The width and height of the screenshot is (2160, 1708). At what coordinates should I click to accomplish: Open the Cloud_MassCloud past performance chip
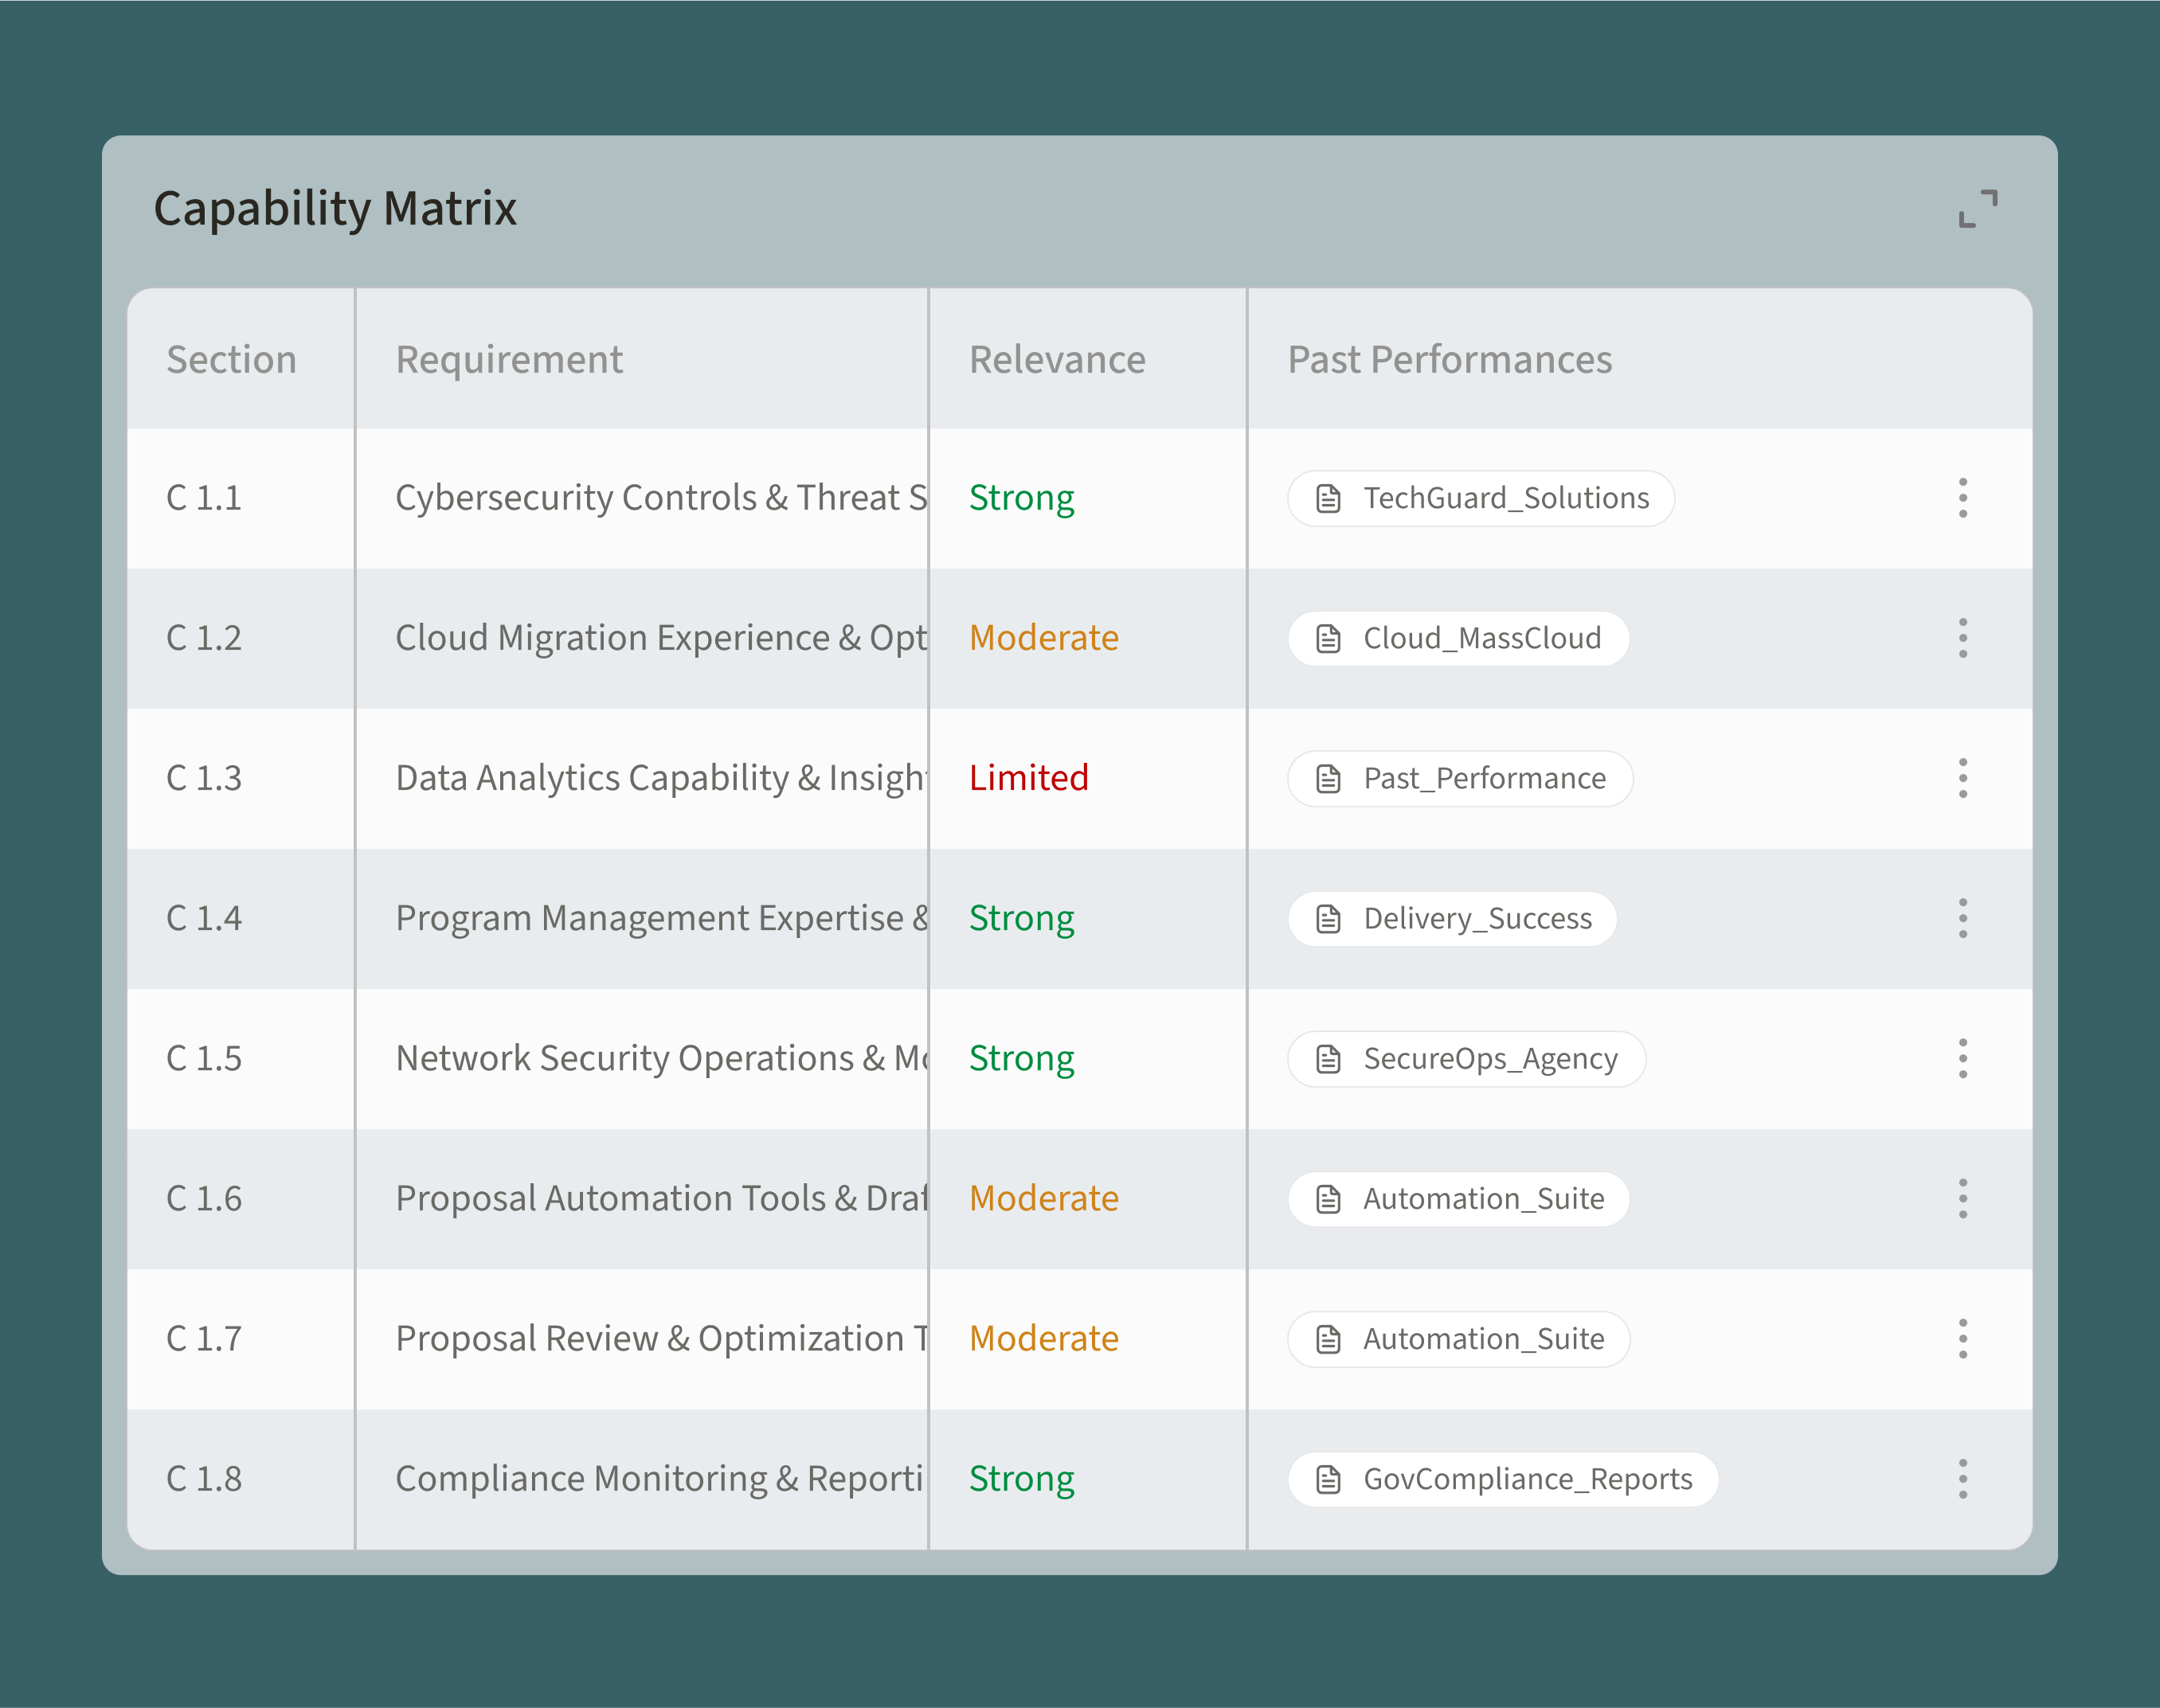click(1458, 638)
